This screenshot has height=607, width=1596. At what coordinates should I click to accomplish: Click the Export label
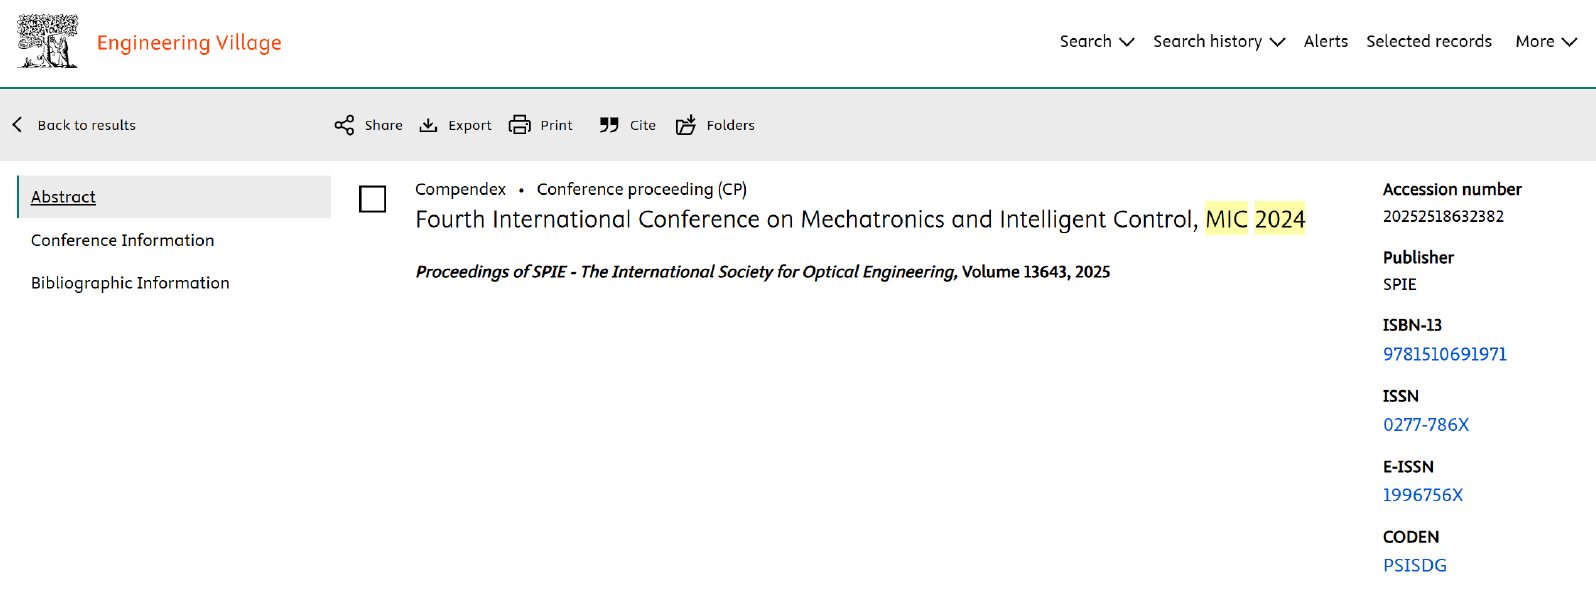[470, 125]
